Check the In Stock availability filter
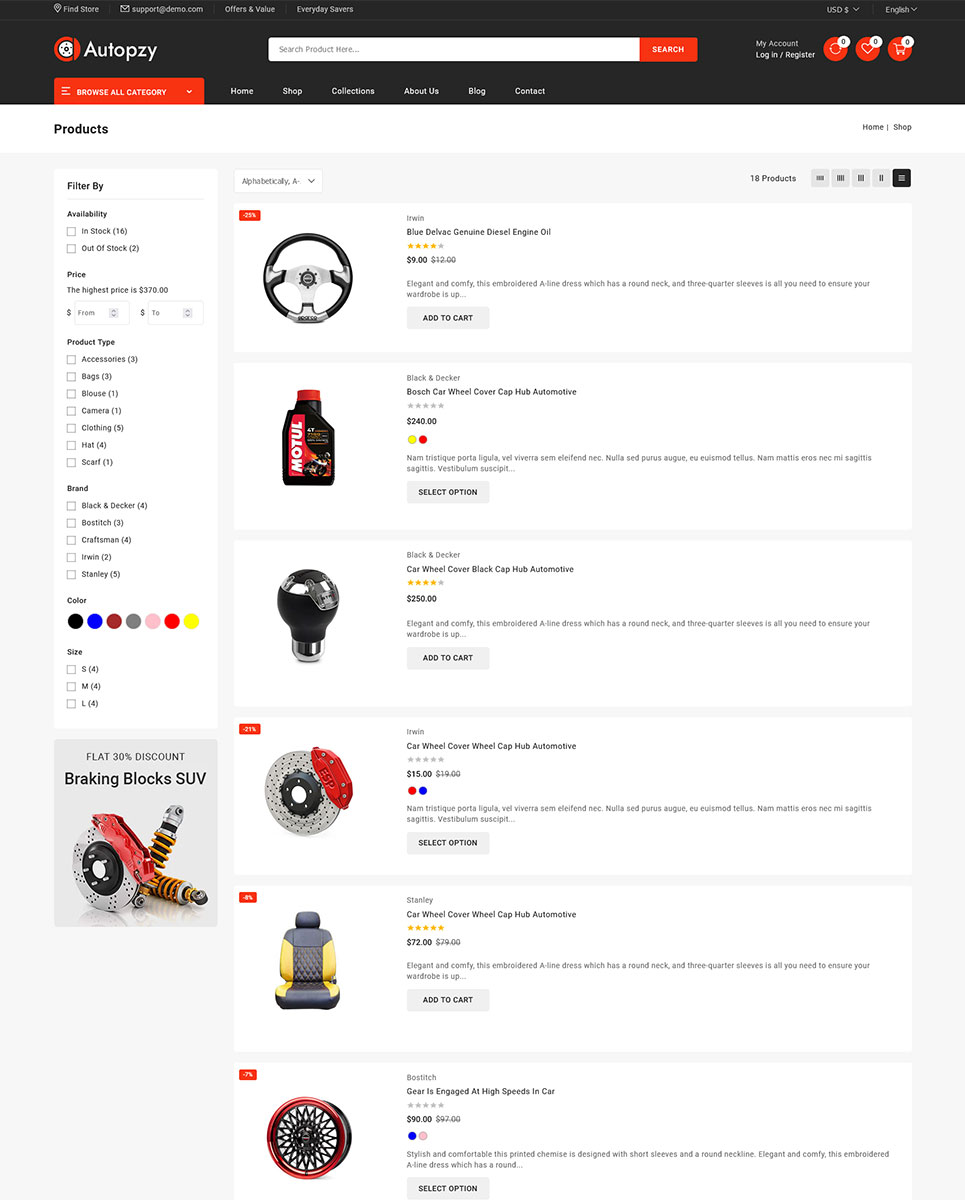This screenshot has width=965, height=1200. 71,231
